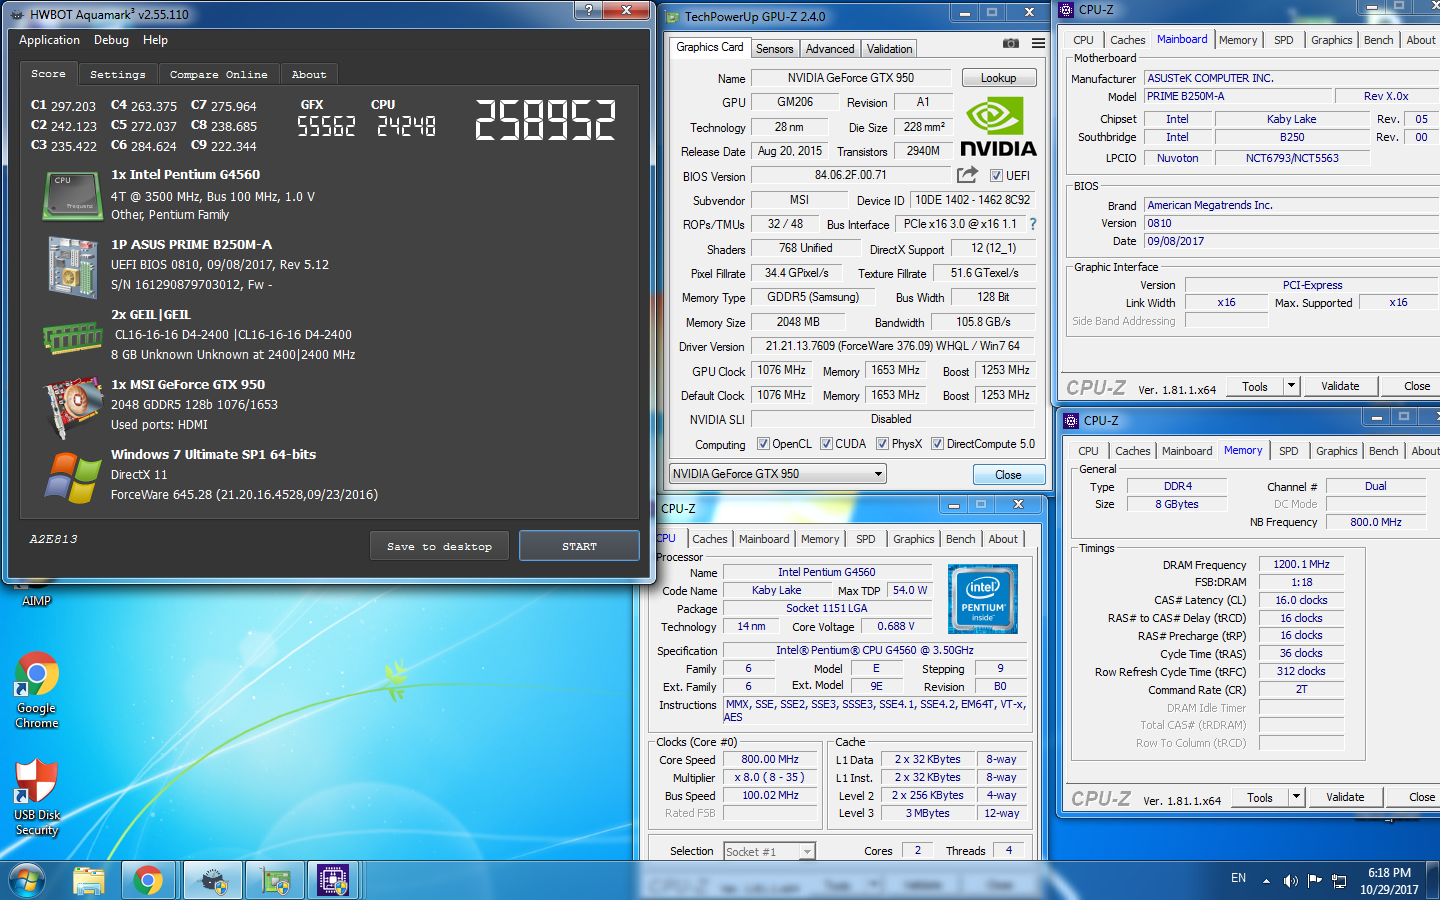The image size is (1440, 900).
Task: Show hidden system tray icons arrow
Action: coord(1266,881)
